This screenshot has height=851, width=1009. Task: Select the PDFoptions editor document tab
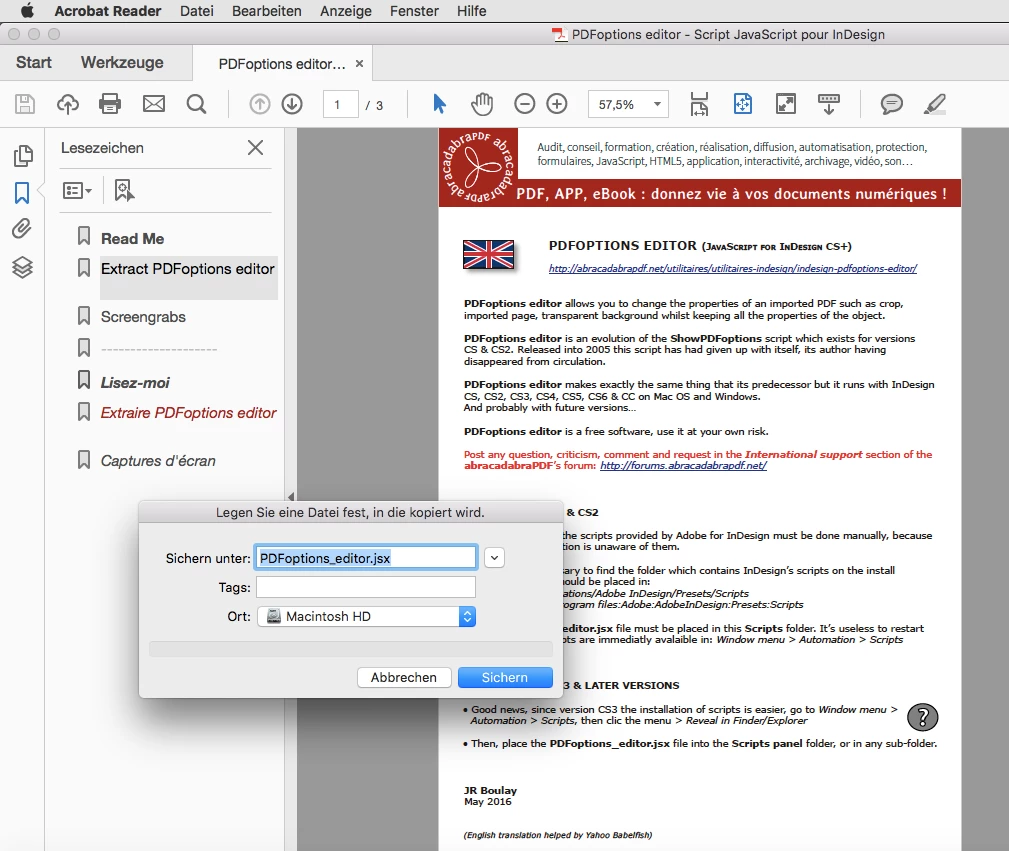pyautogui.click(x=282, y=64)
